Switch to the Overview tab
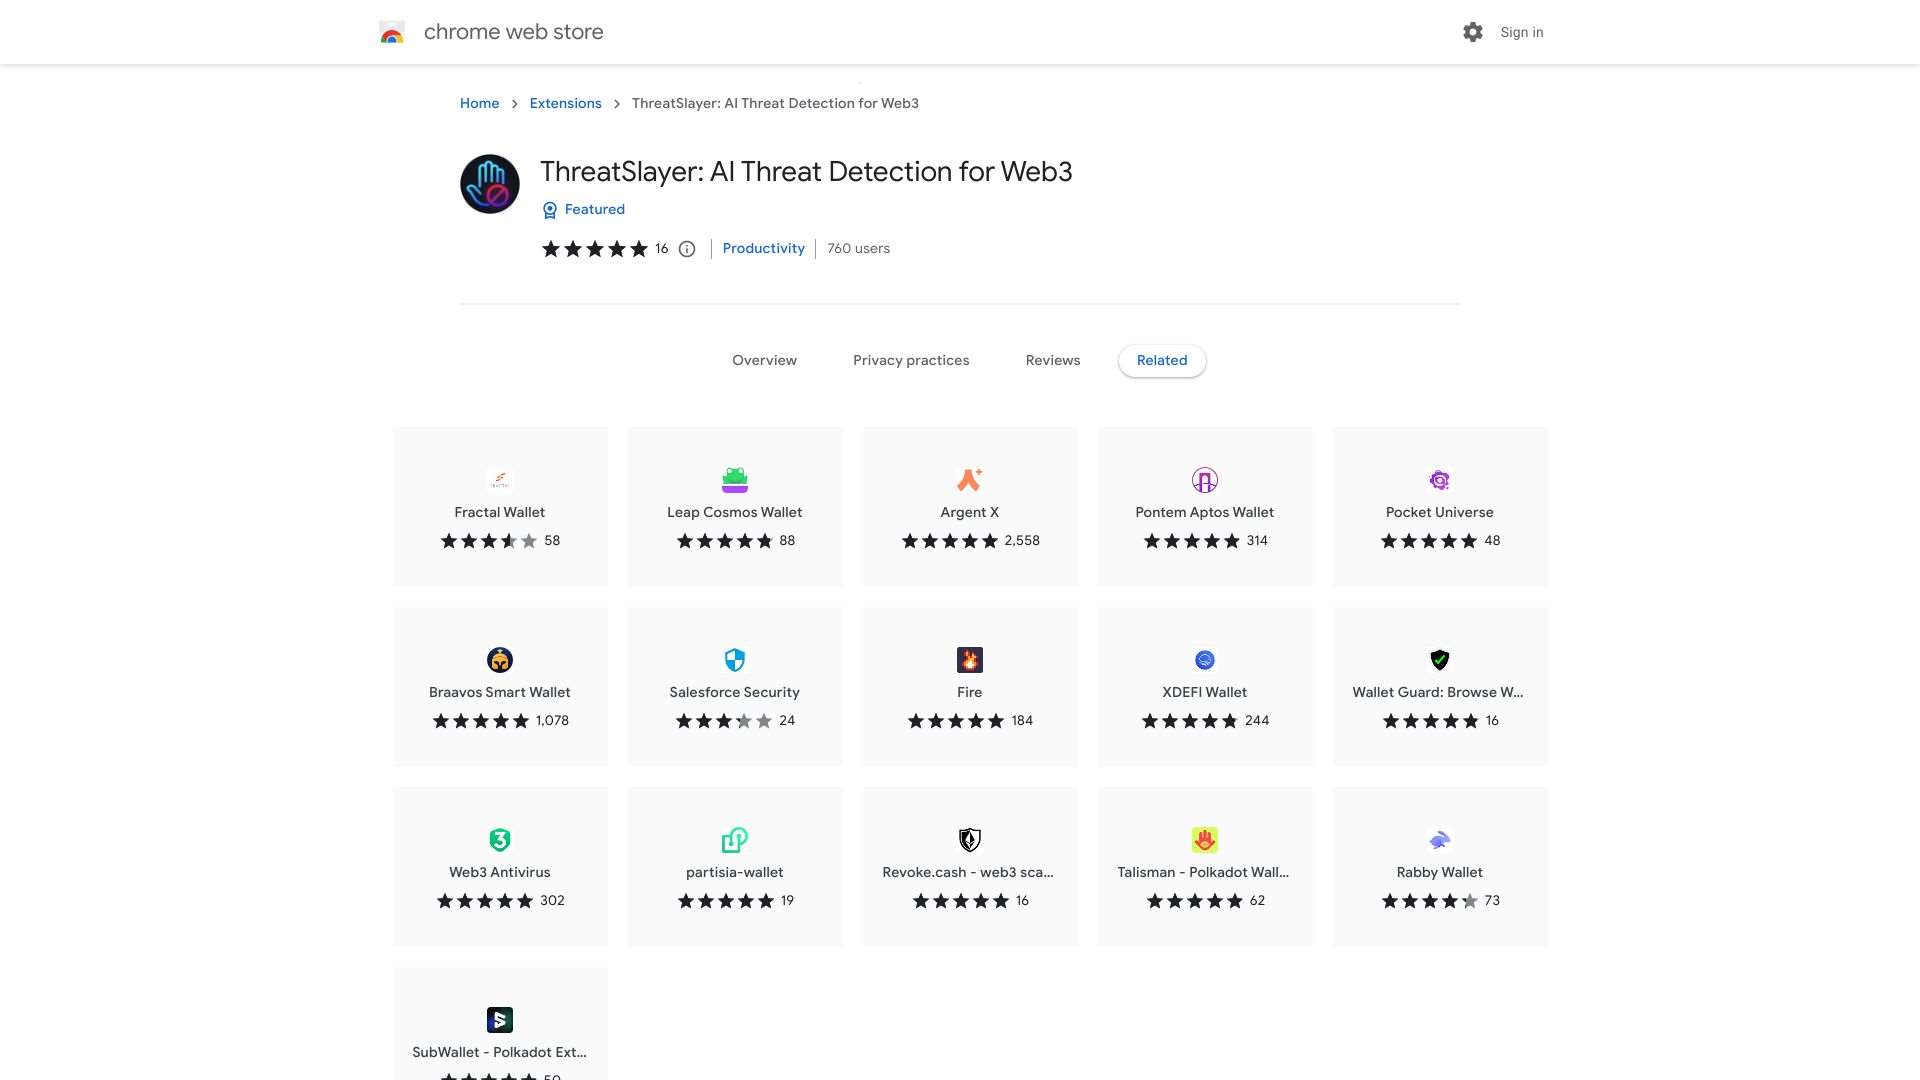This screenshot has width=1920, height=1080. click(x=764, y=360)
